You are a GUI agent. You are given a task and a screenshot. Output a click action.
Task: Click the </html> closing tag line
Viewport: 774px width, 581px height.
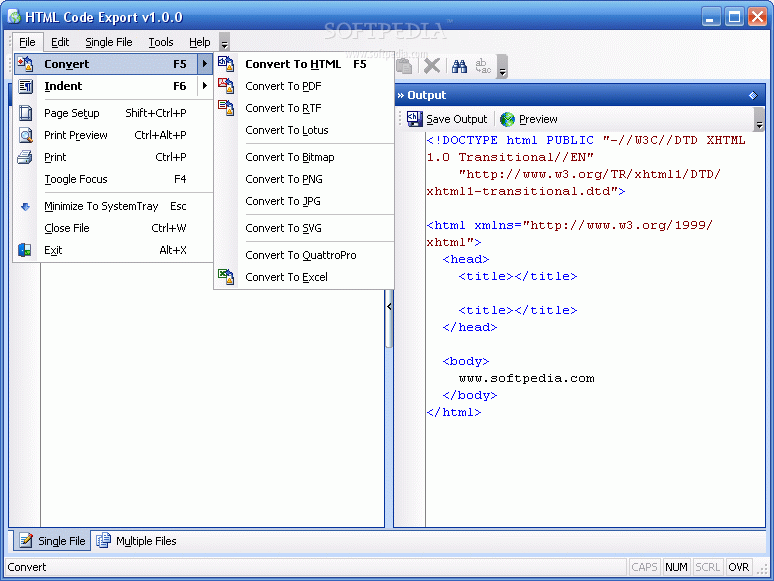click(454, 412)
